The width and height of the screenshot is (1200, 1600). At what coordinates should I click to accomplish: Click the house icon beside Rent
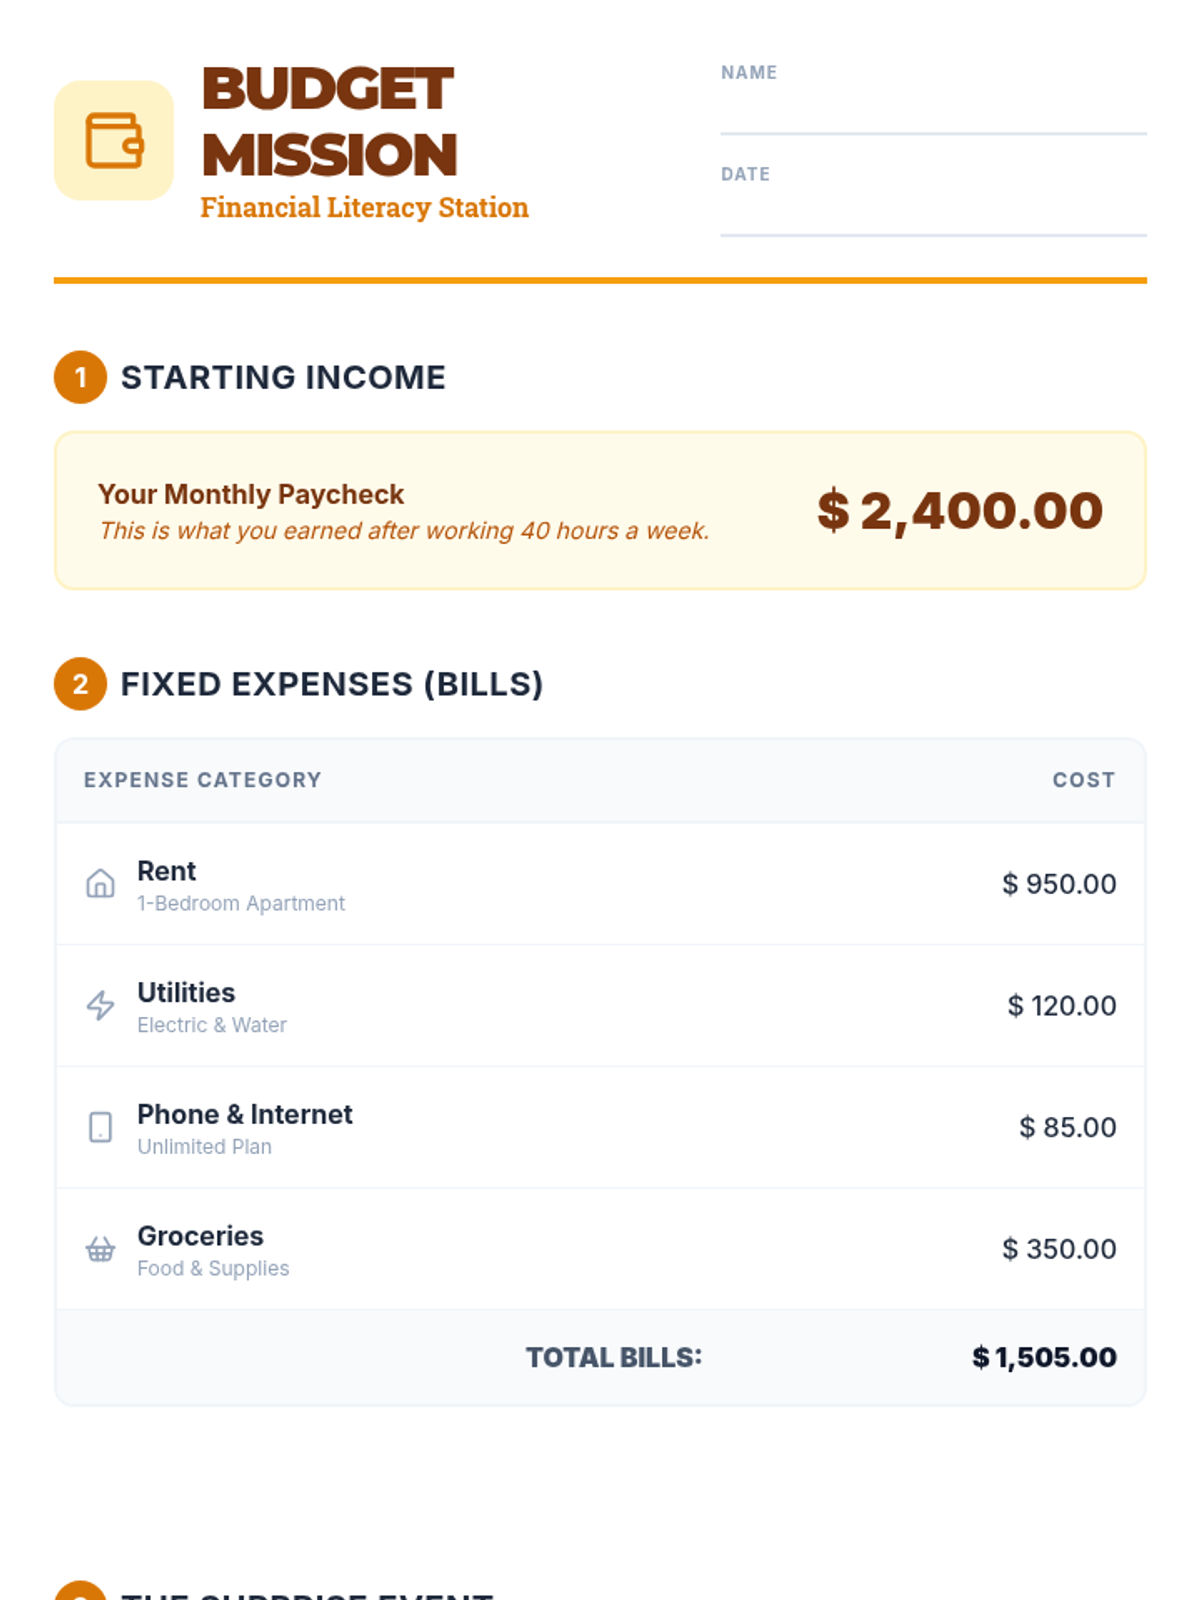point(100,884)
